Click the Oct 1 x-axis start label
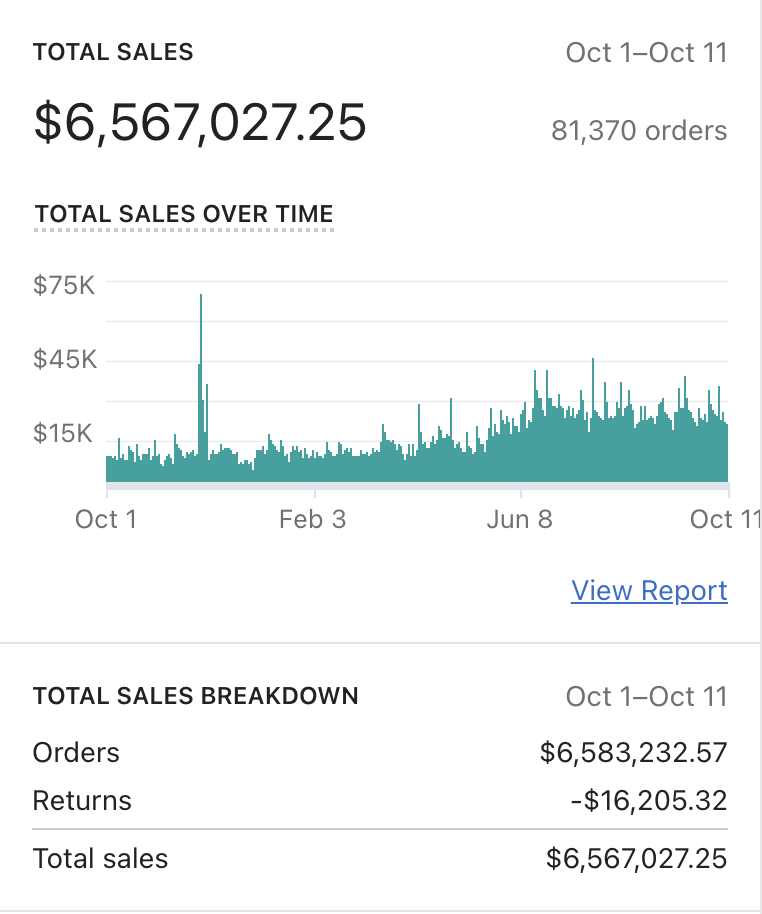 coord(106,519)
